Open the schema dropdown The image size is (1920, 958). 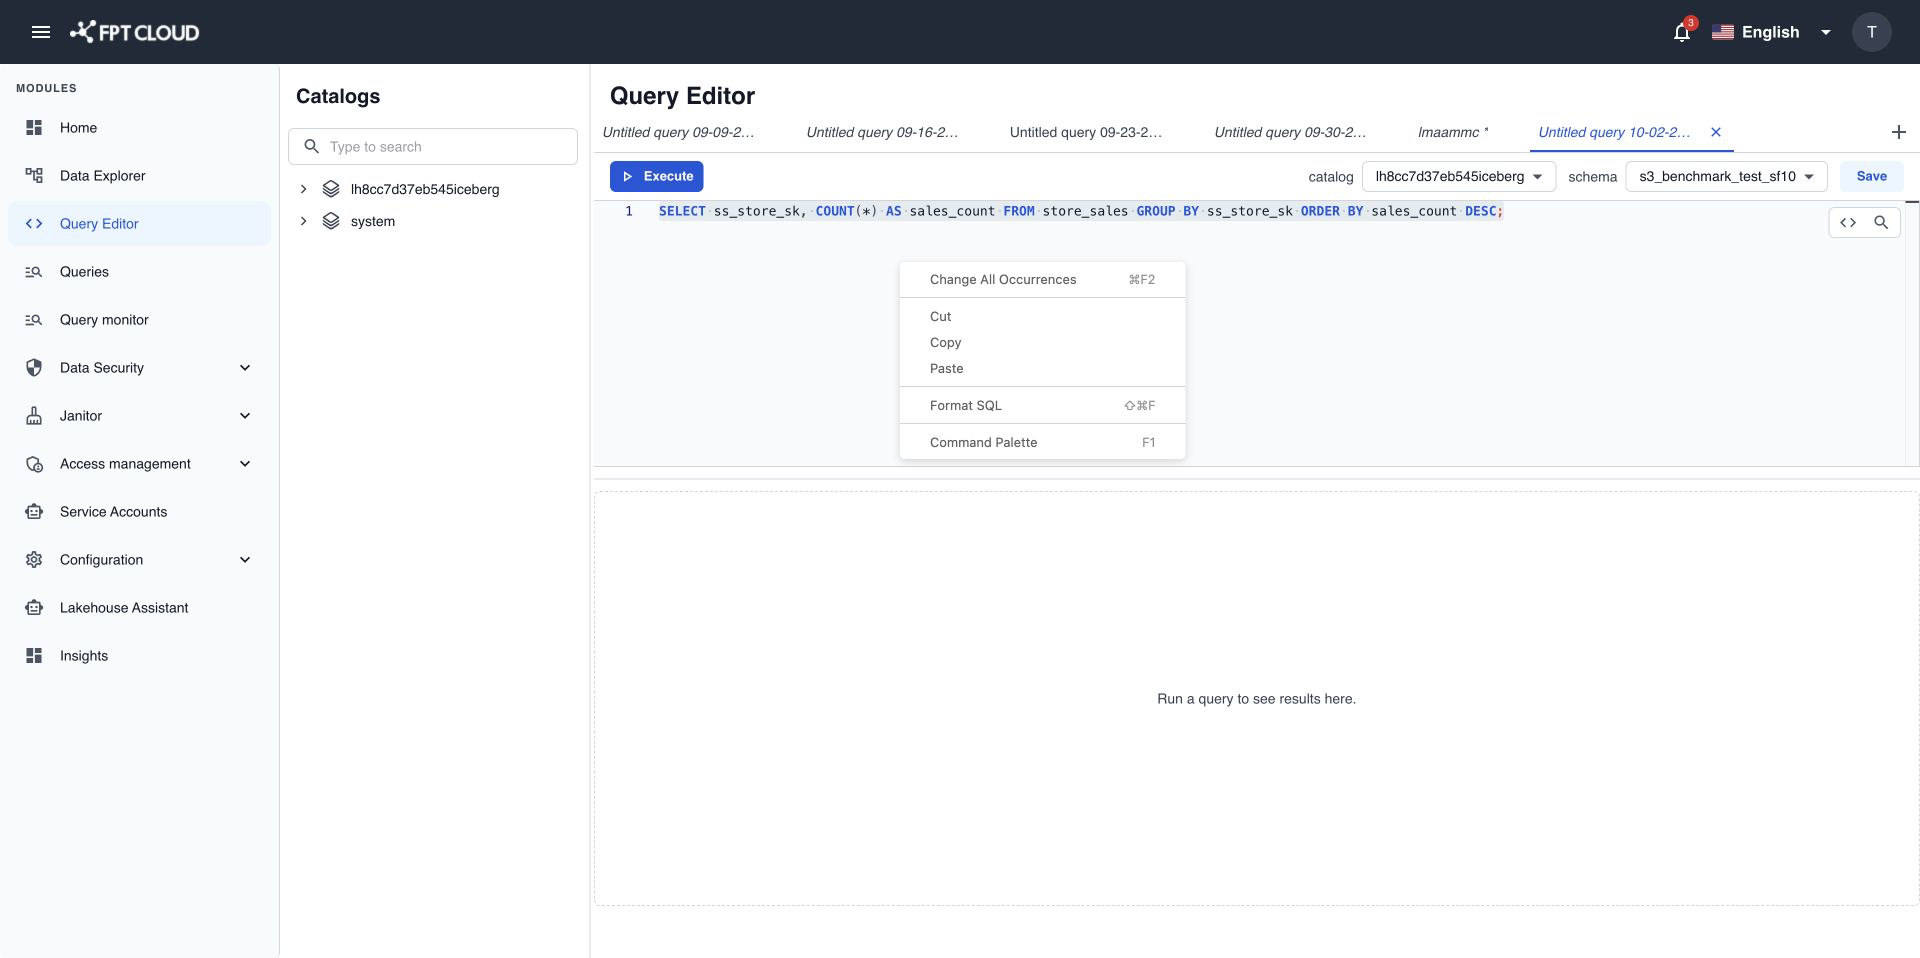[x=1726, y=177]
